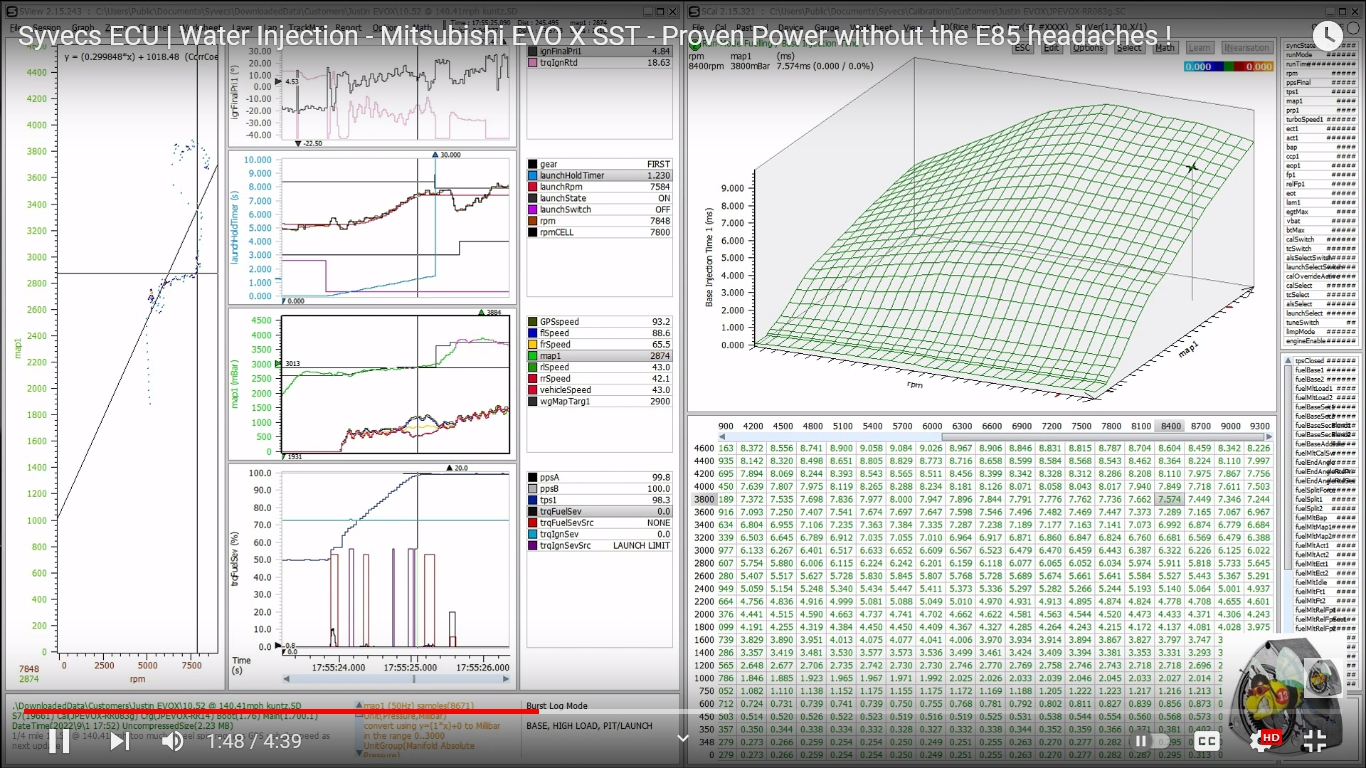Click the Select button above 3D map
The height and width of the screenshot is (768, 1366).
click(1129, 48)
